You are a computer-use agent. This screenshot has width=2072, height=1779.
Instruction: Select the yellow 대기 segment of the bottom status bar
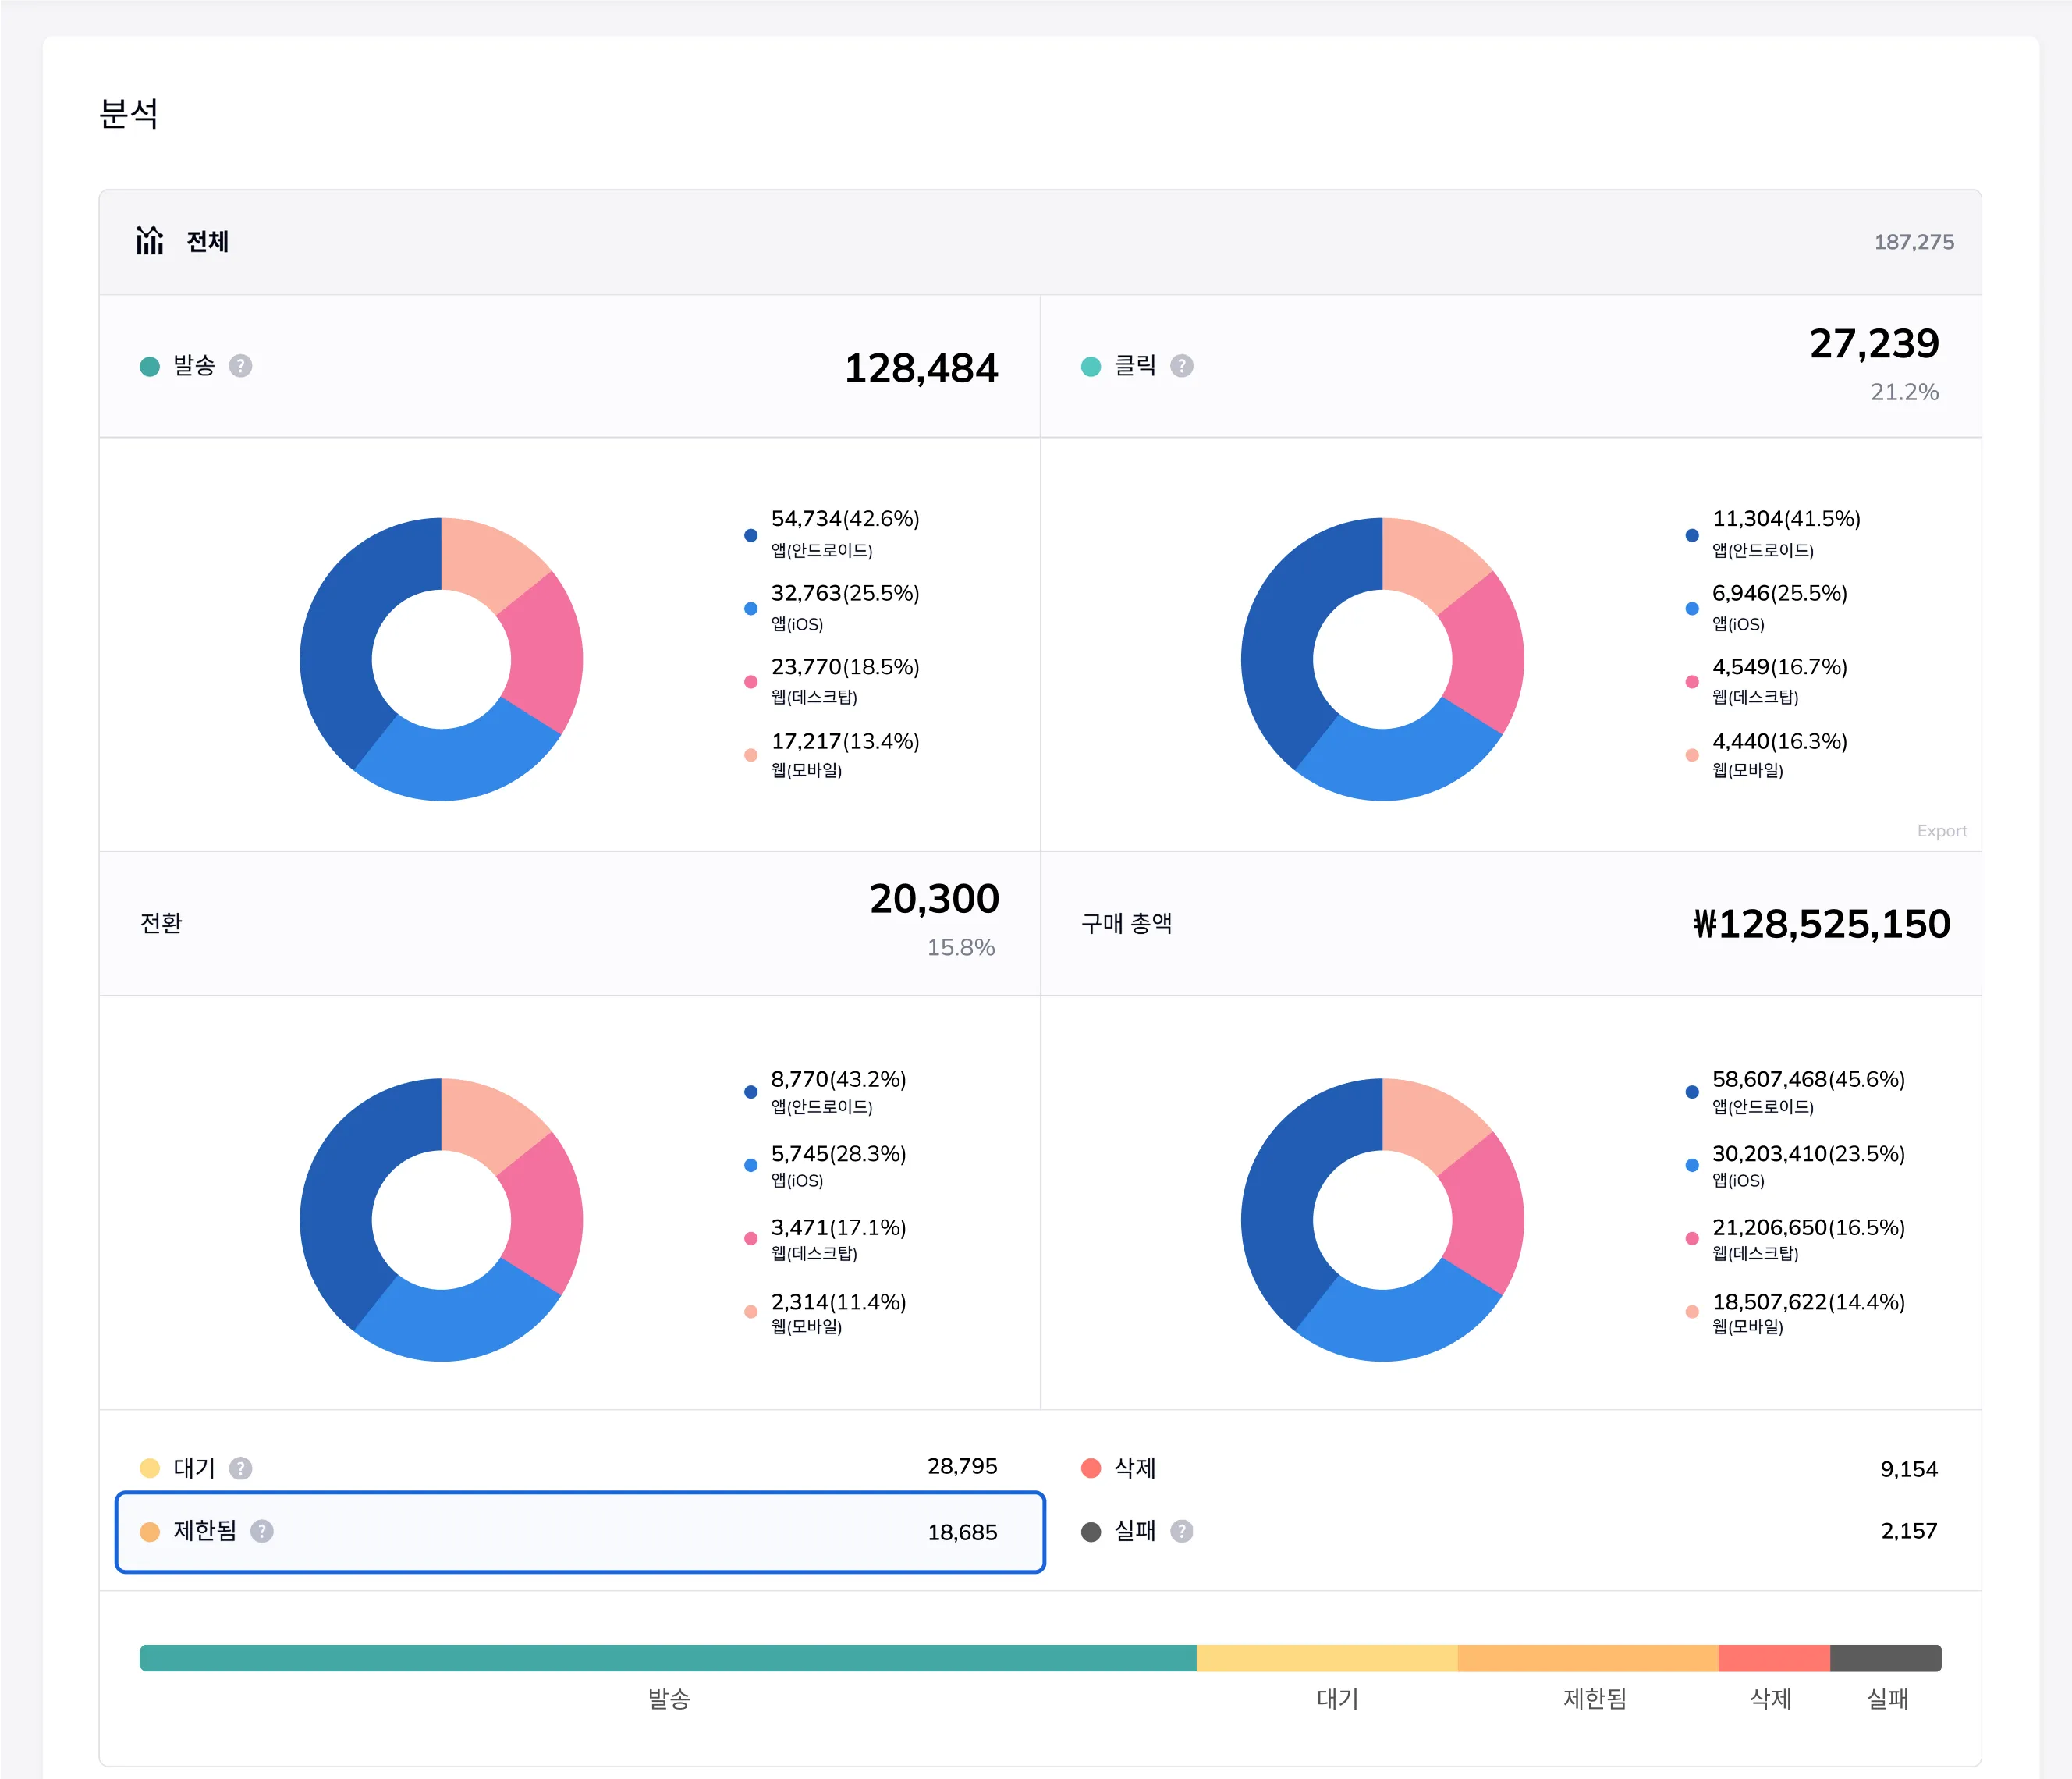[x=1327, y=1658]
